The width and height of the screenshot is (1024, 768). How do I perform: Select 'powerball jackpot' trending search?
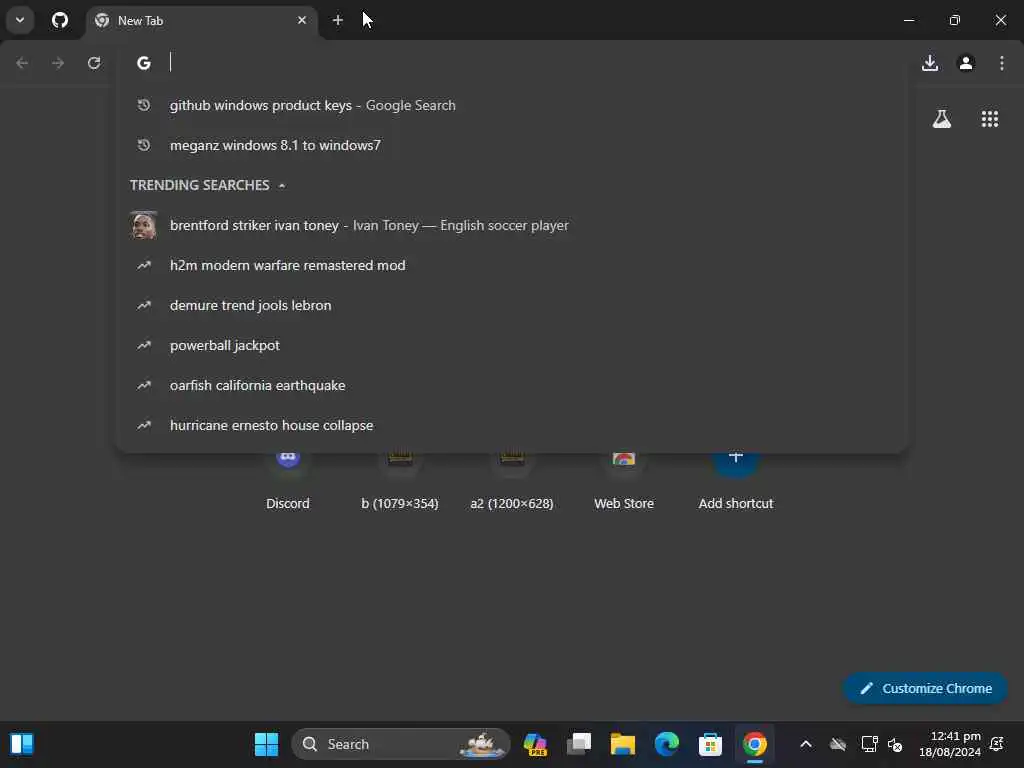(511, 345)
